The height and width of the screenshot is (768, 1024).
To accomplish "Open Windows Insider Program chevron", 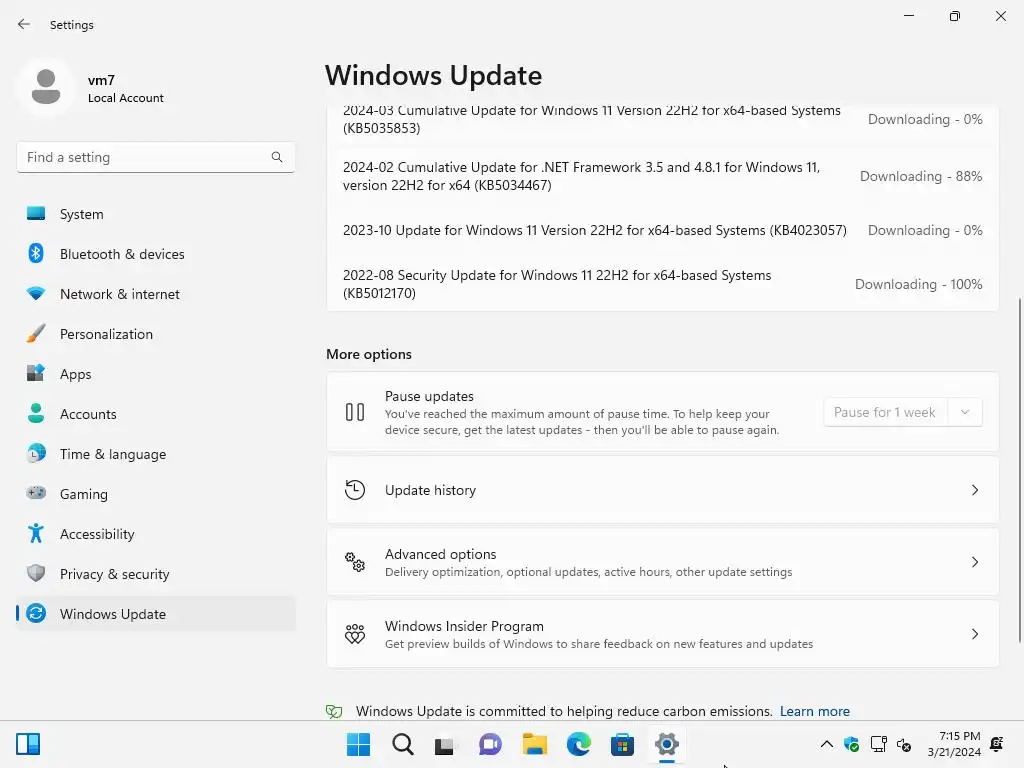I will tap(974, 633).
